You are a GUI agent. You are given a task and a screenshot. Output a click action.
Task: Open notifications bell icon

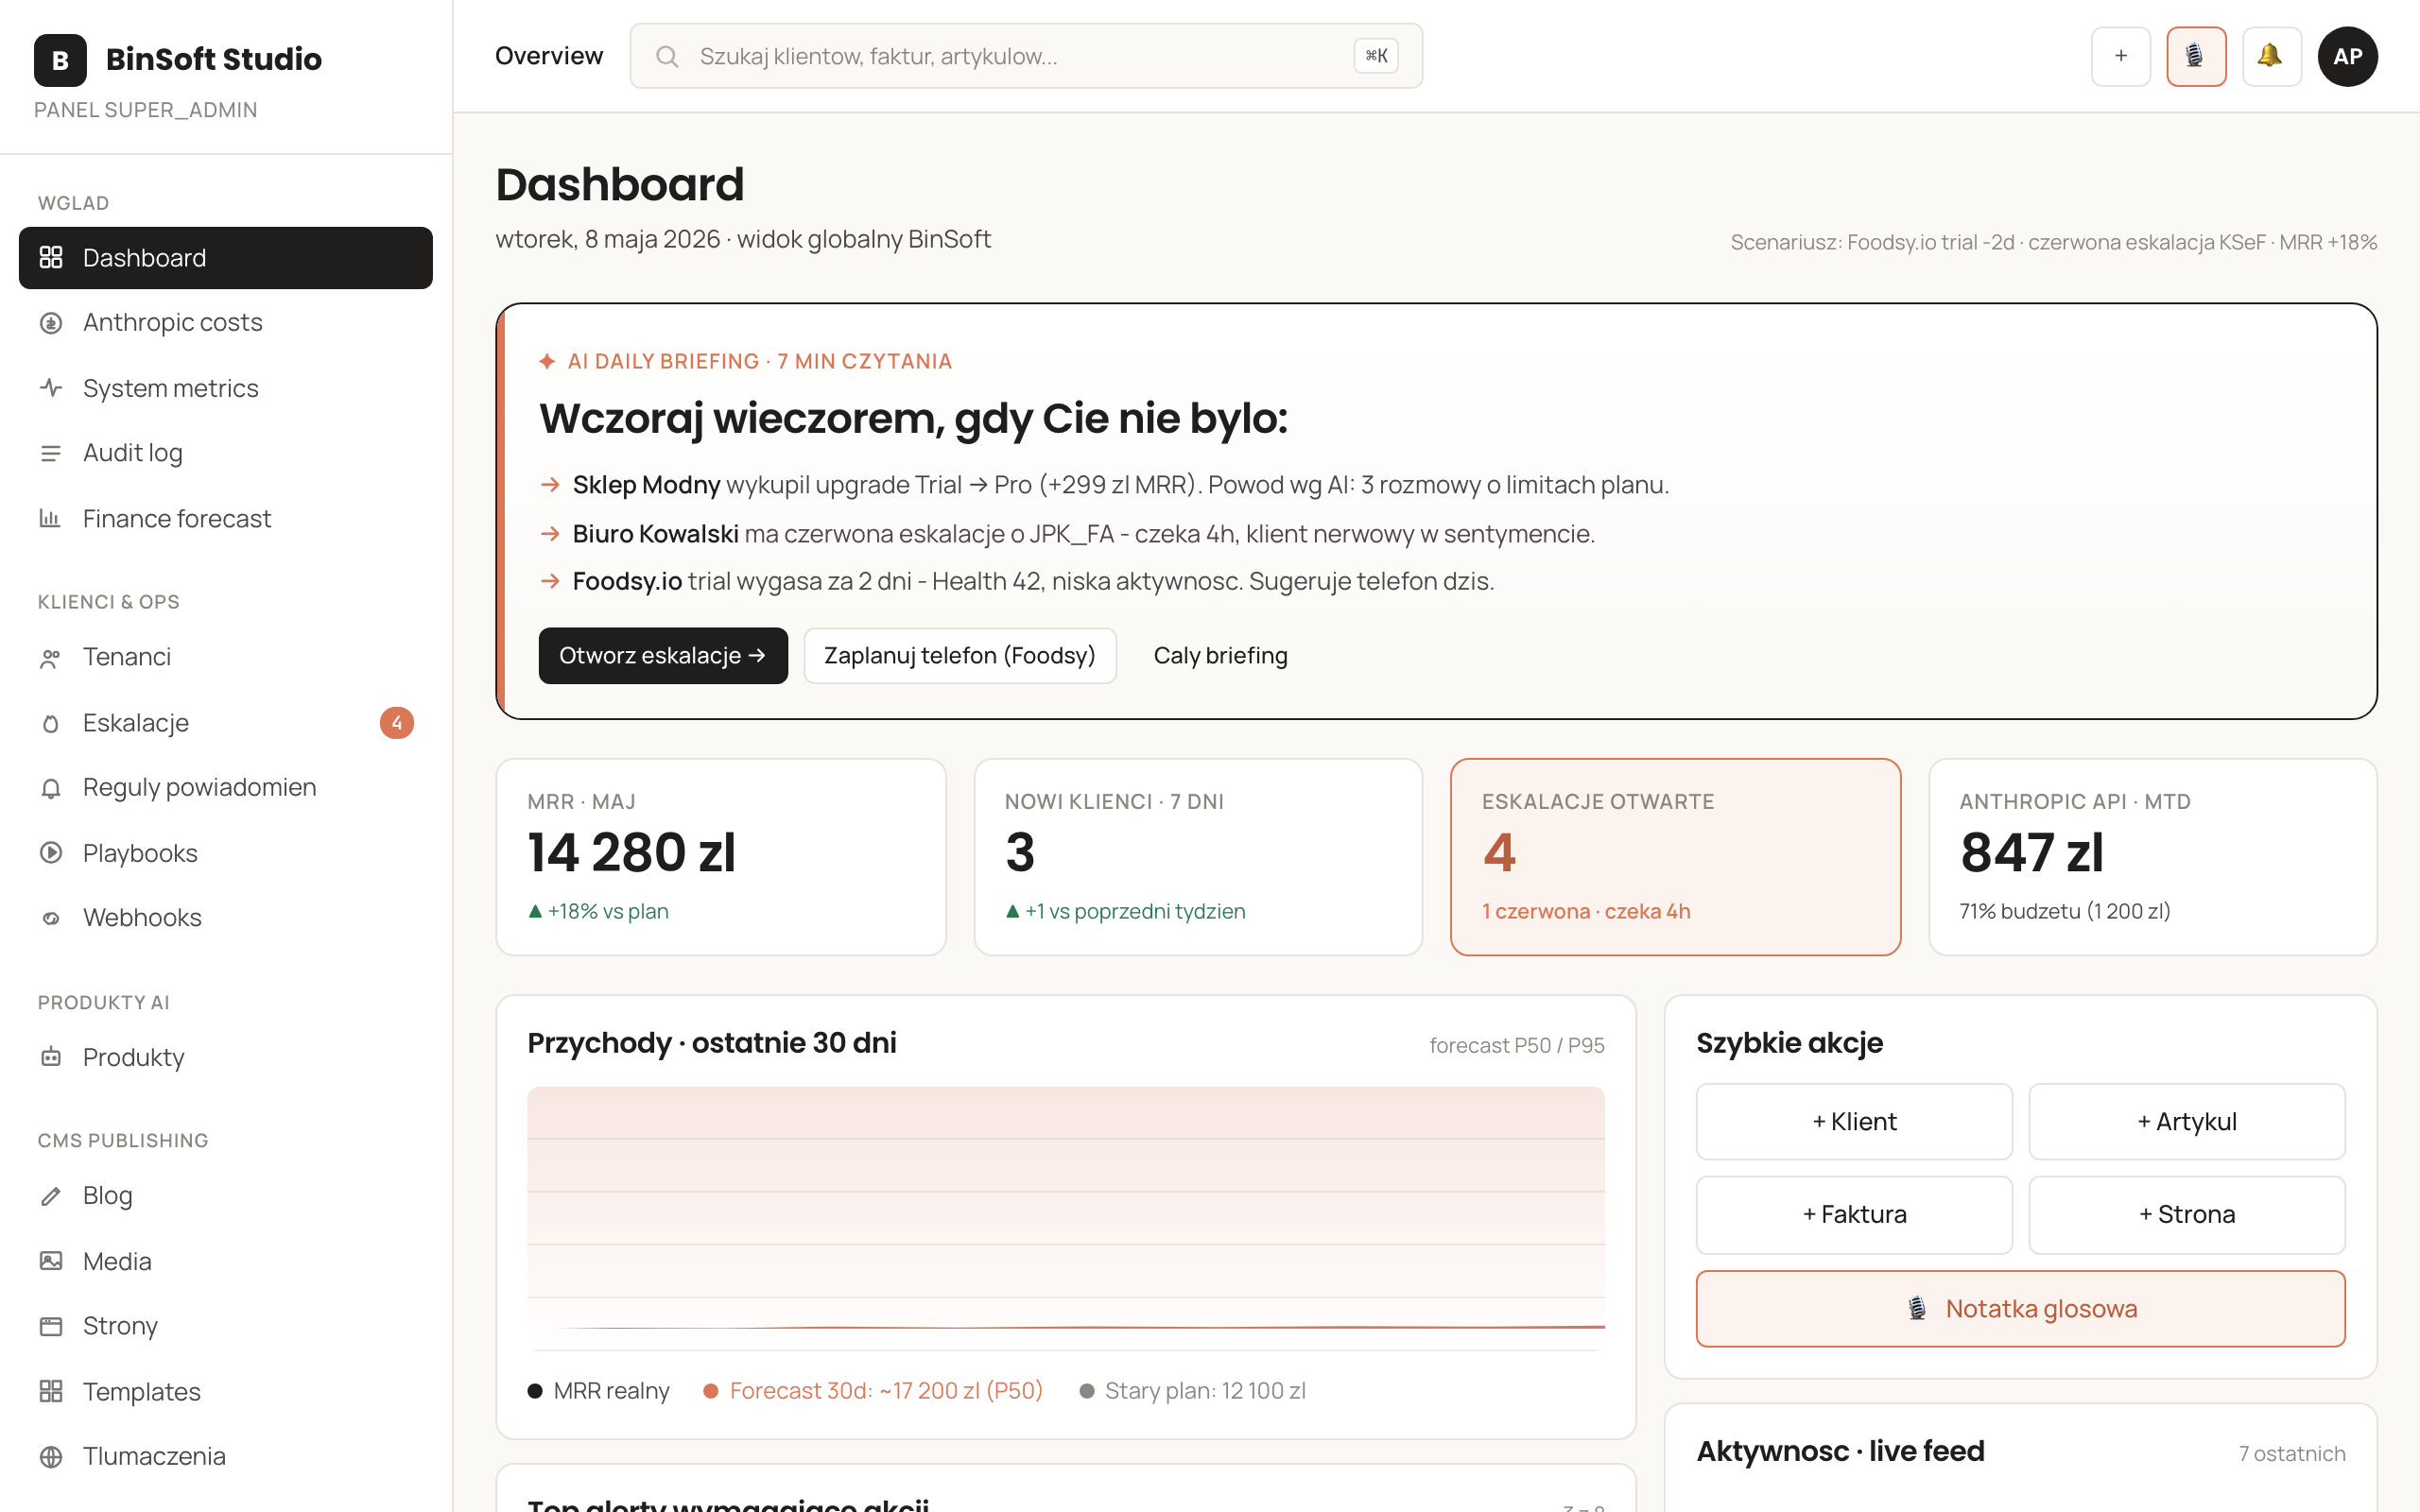pos(2271,56)
